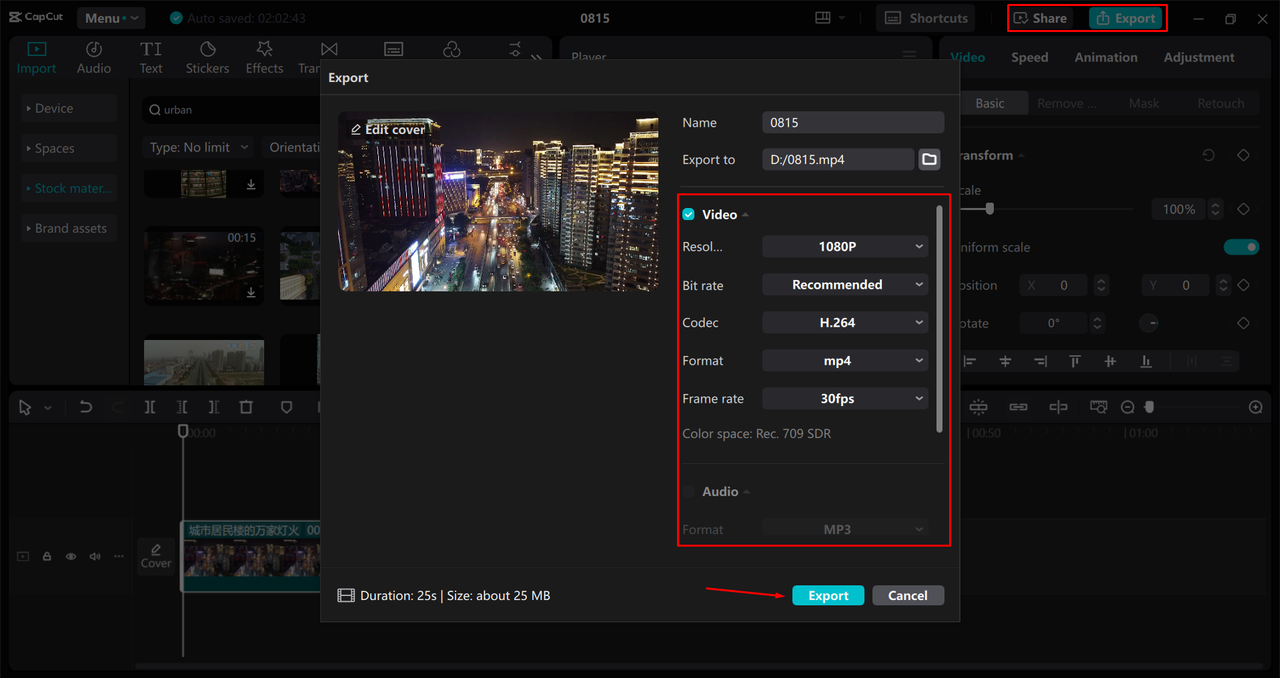Click the magnetic snap icon above timeline
The width and height of the screenshot is (1280, 678).
(978, 407)
